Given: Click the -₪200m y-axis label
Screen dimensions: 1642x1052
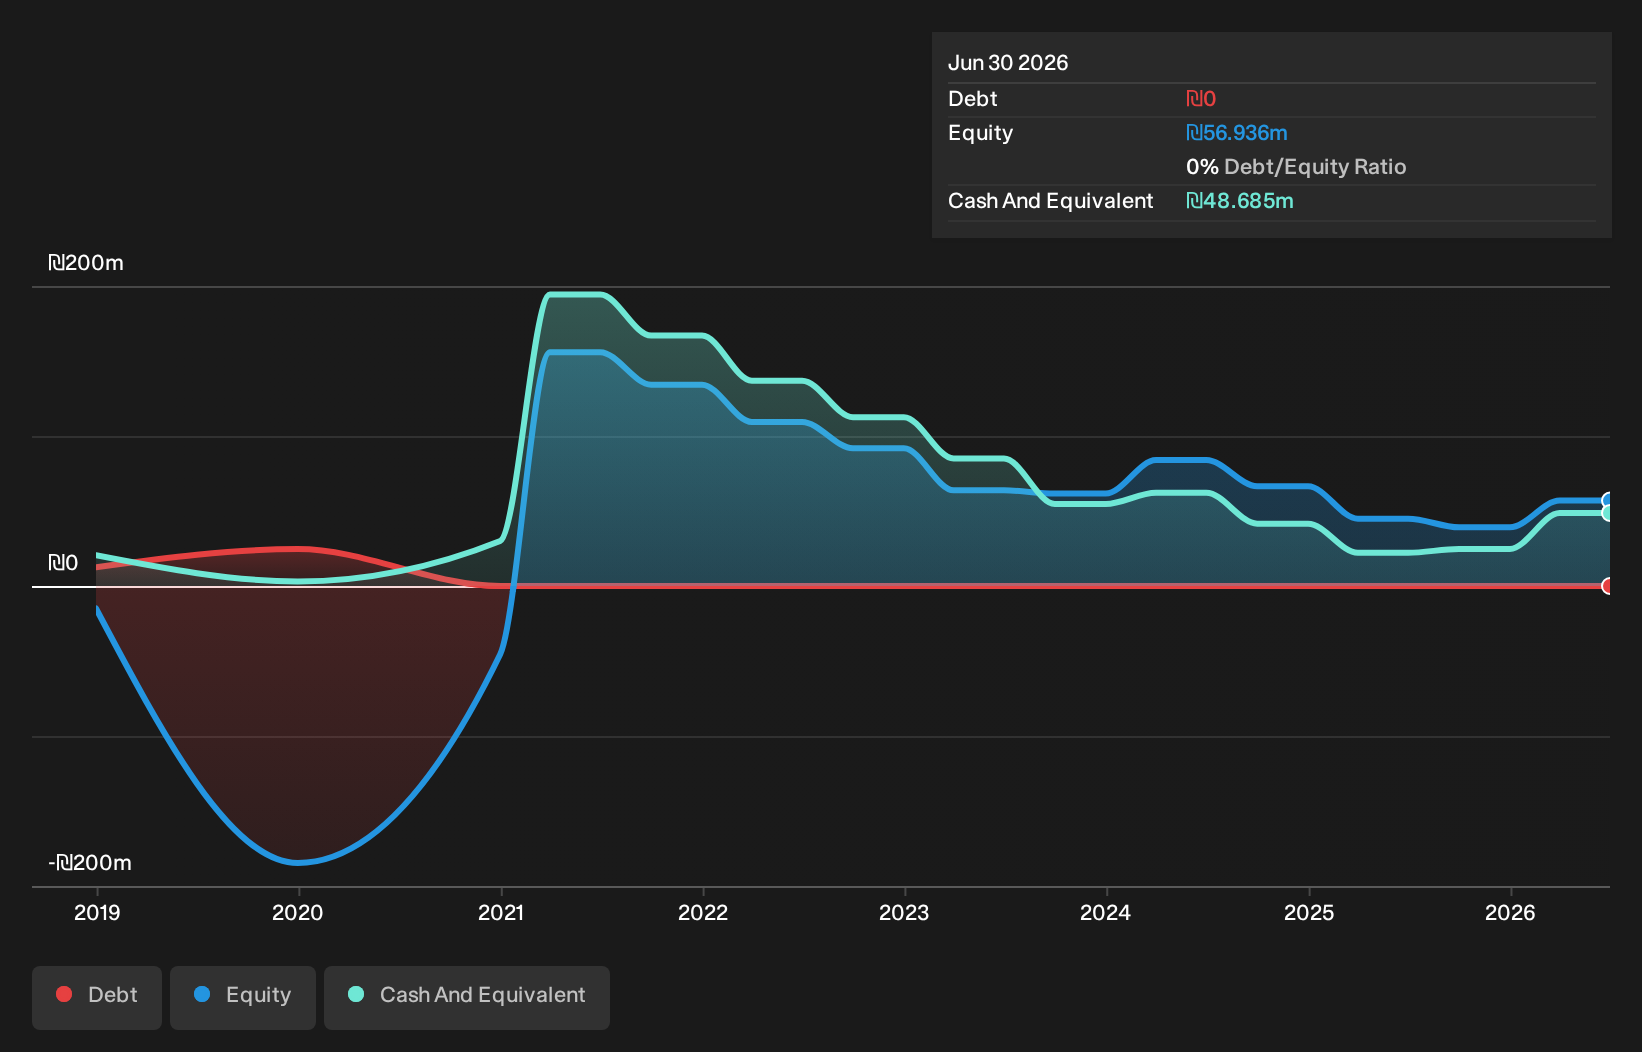Looking at the screenshot, I should 90,863.
